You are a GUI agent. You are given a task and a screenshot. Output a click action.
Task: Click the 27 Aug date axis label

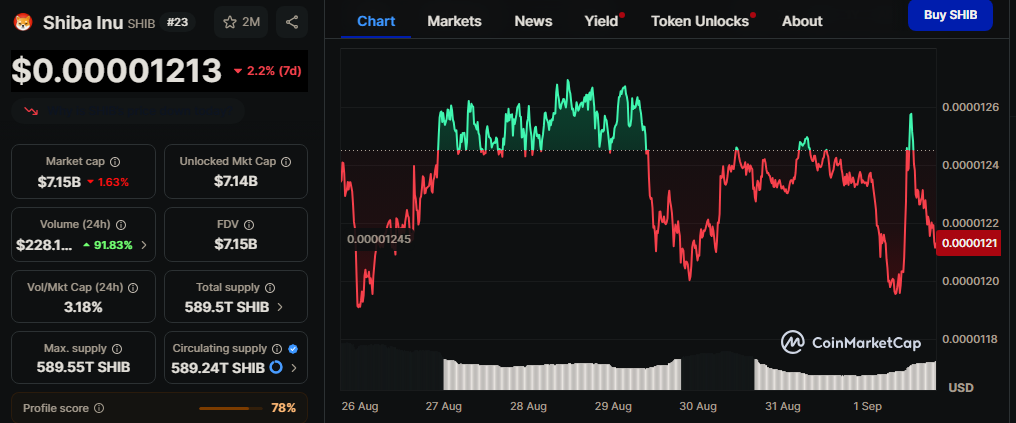point(443,407)
